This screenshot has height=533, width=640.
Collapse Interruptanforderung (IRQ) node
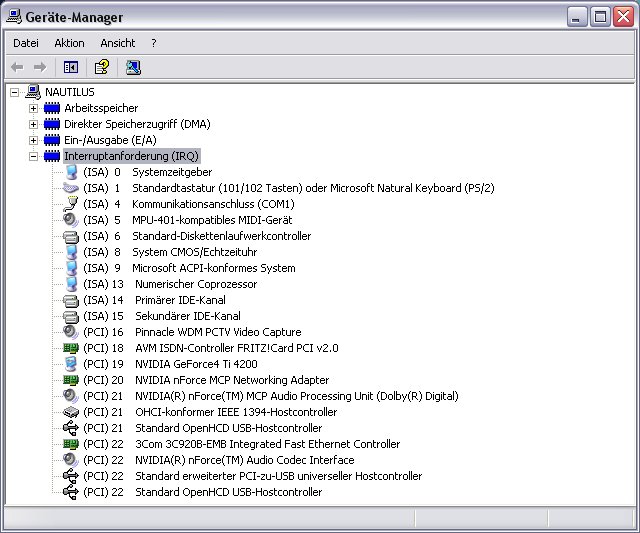[33, 156]
